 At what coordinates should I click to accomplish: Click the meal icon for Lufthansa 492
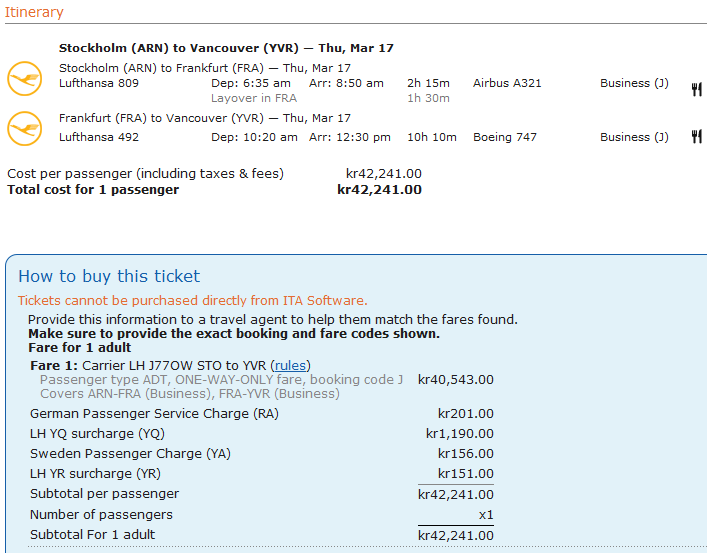[696, 137]
